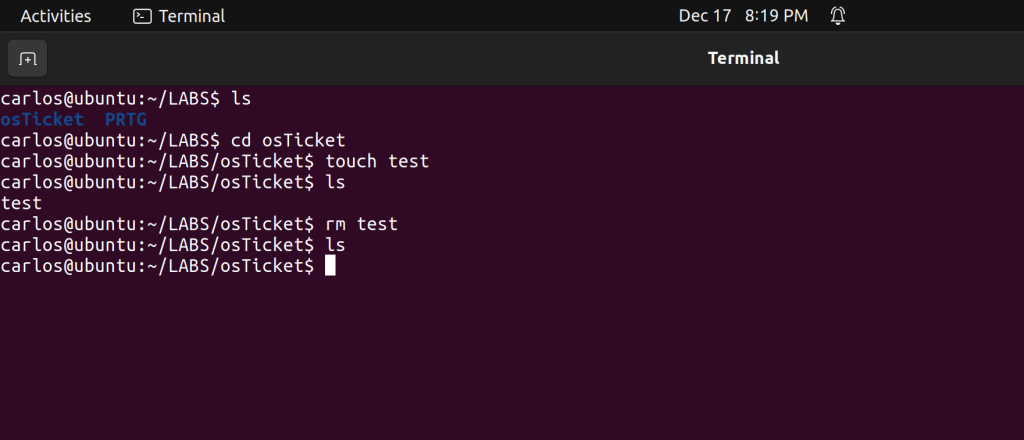
Task: Click the blue PRTG directory name
Action: click(x=126, y=120)
